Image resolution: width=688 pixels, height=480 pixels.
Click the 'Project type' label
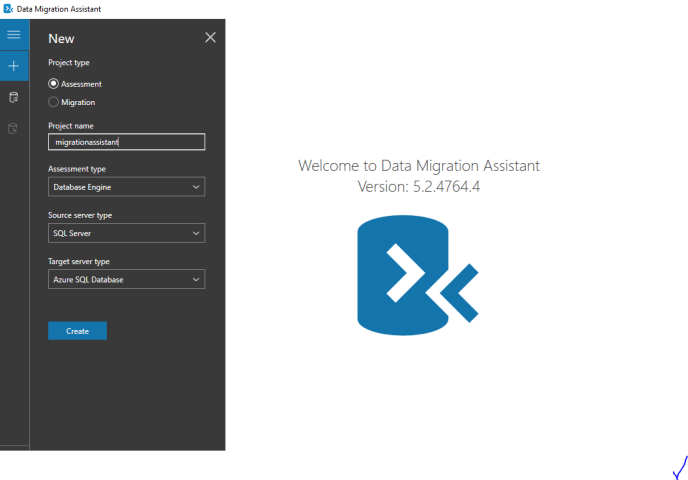[x=69, y=63]
